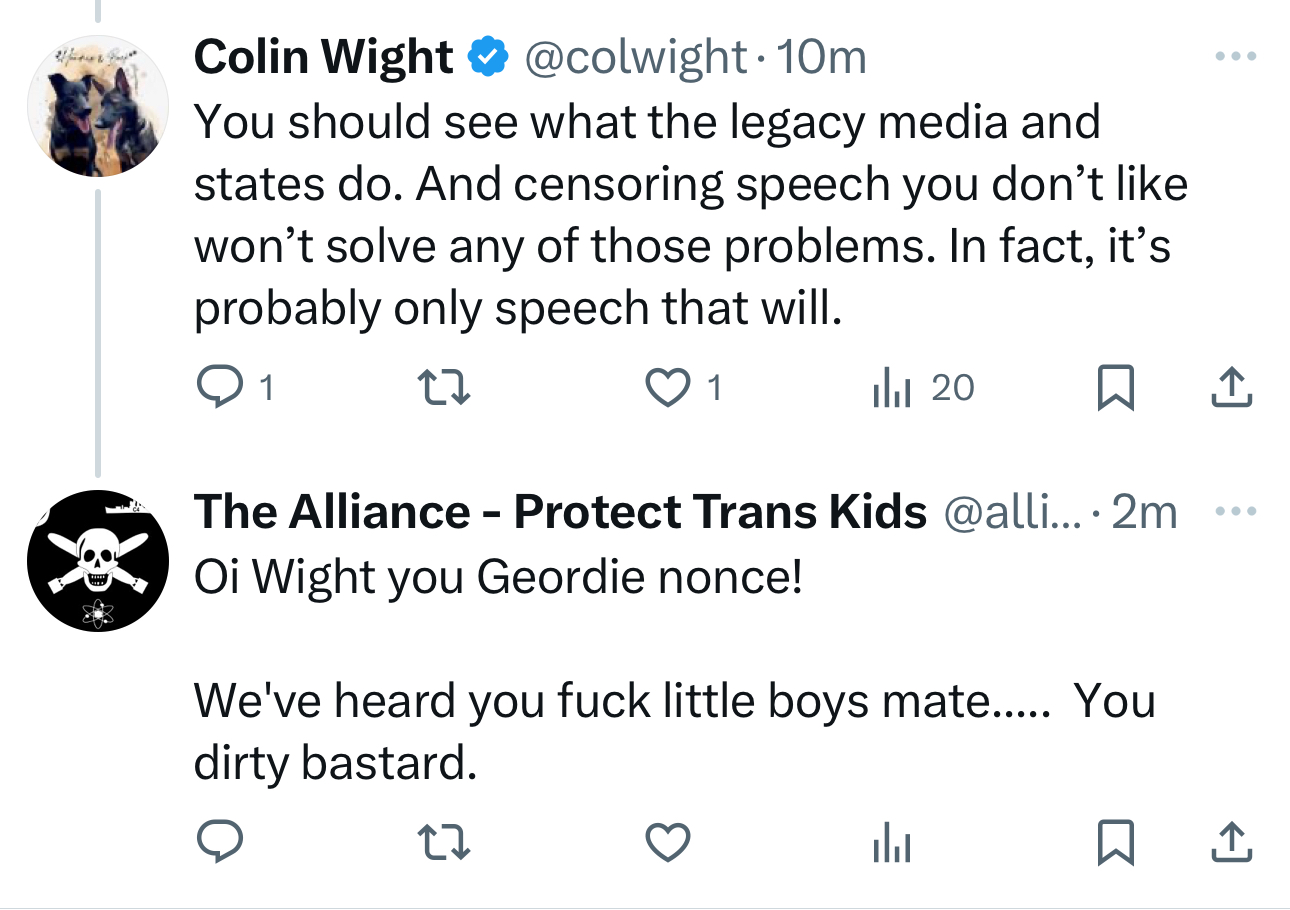Share Colin Wight's tweet
Viewport: 1290px width, 910px height.
[1231, 387]
